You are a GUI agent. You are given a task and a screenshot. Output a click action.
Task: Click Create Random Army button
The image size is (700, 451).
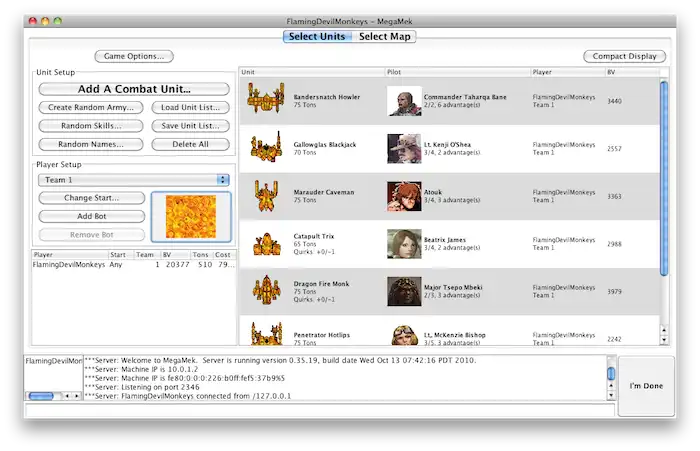(x=91, y=107)
